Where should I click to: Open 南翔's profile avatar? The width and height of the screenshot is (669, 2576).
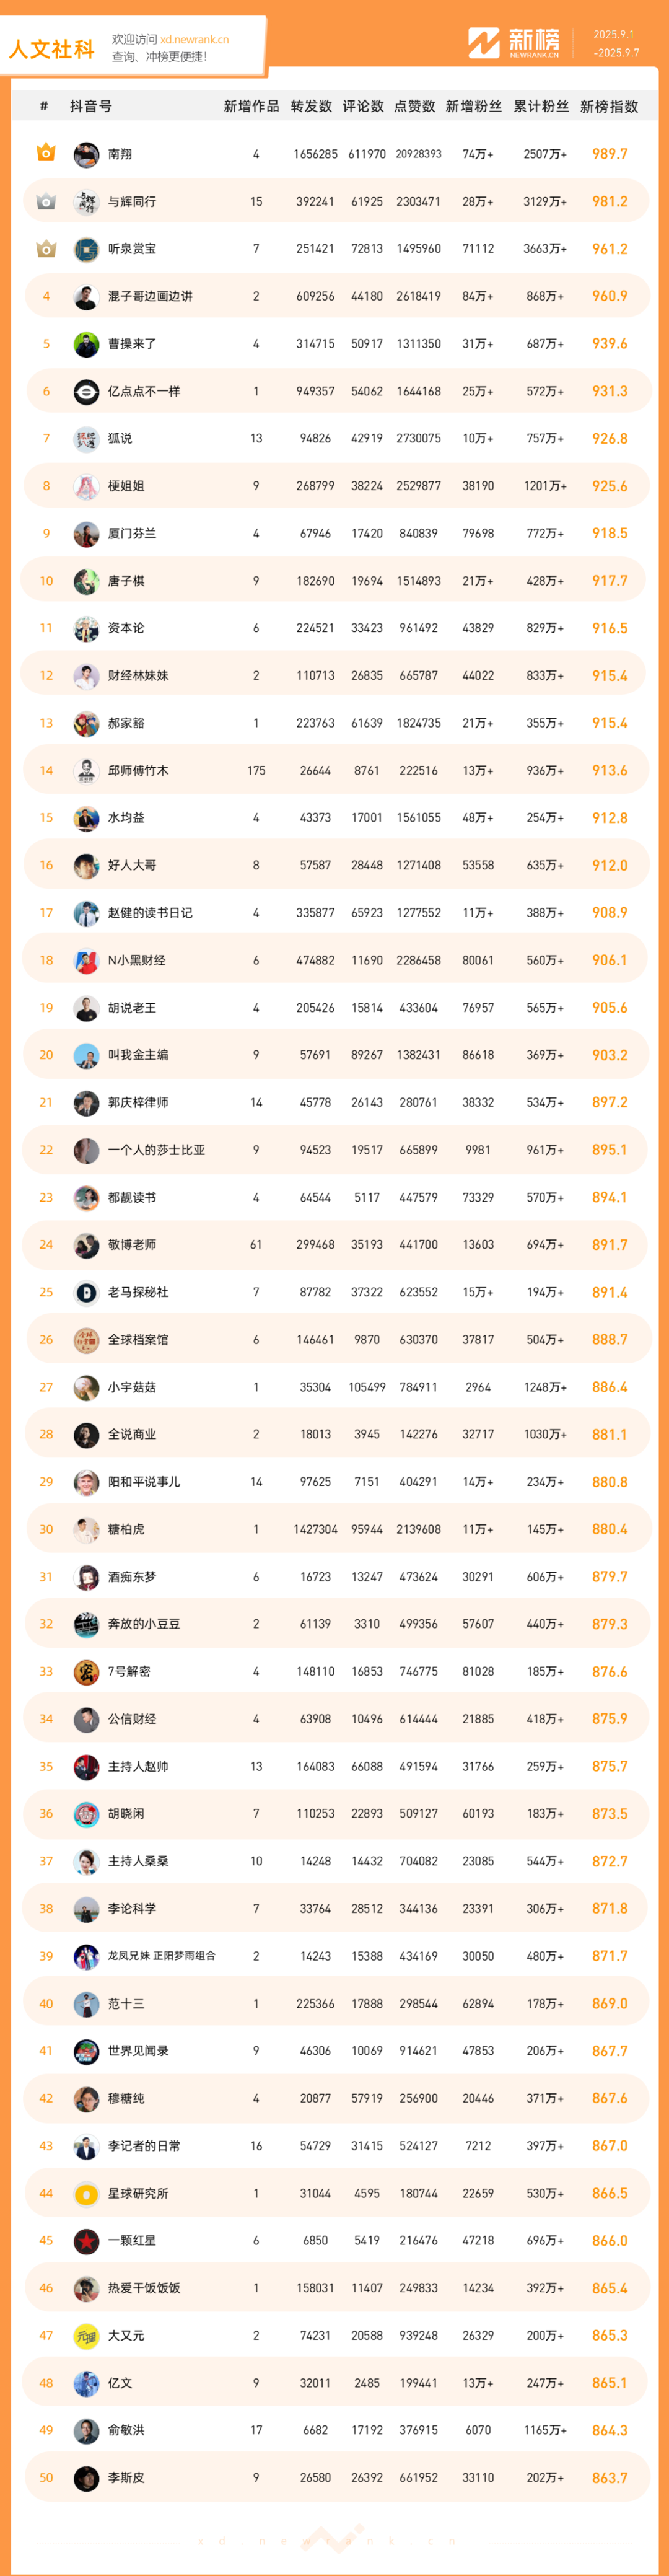coord(86,154)
